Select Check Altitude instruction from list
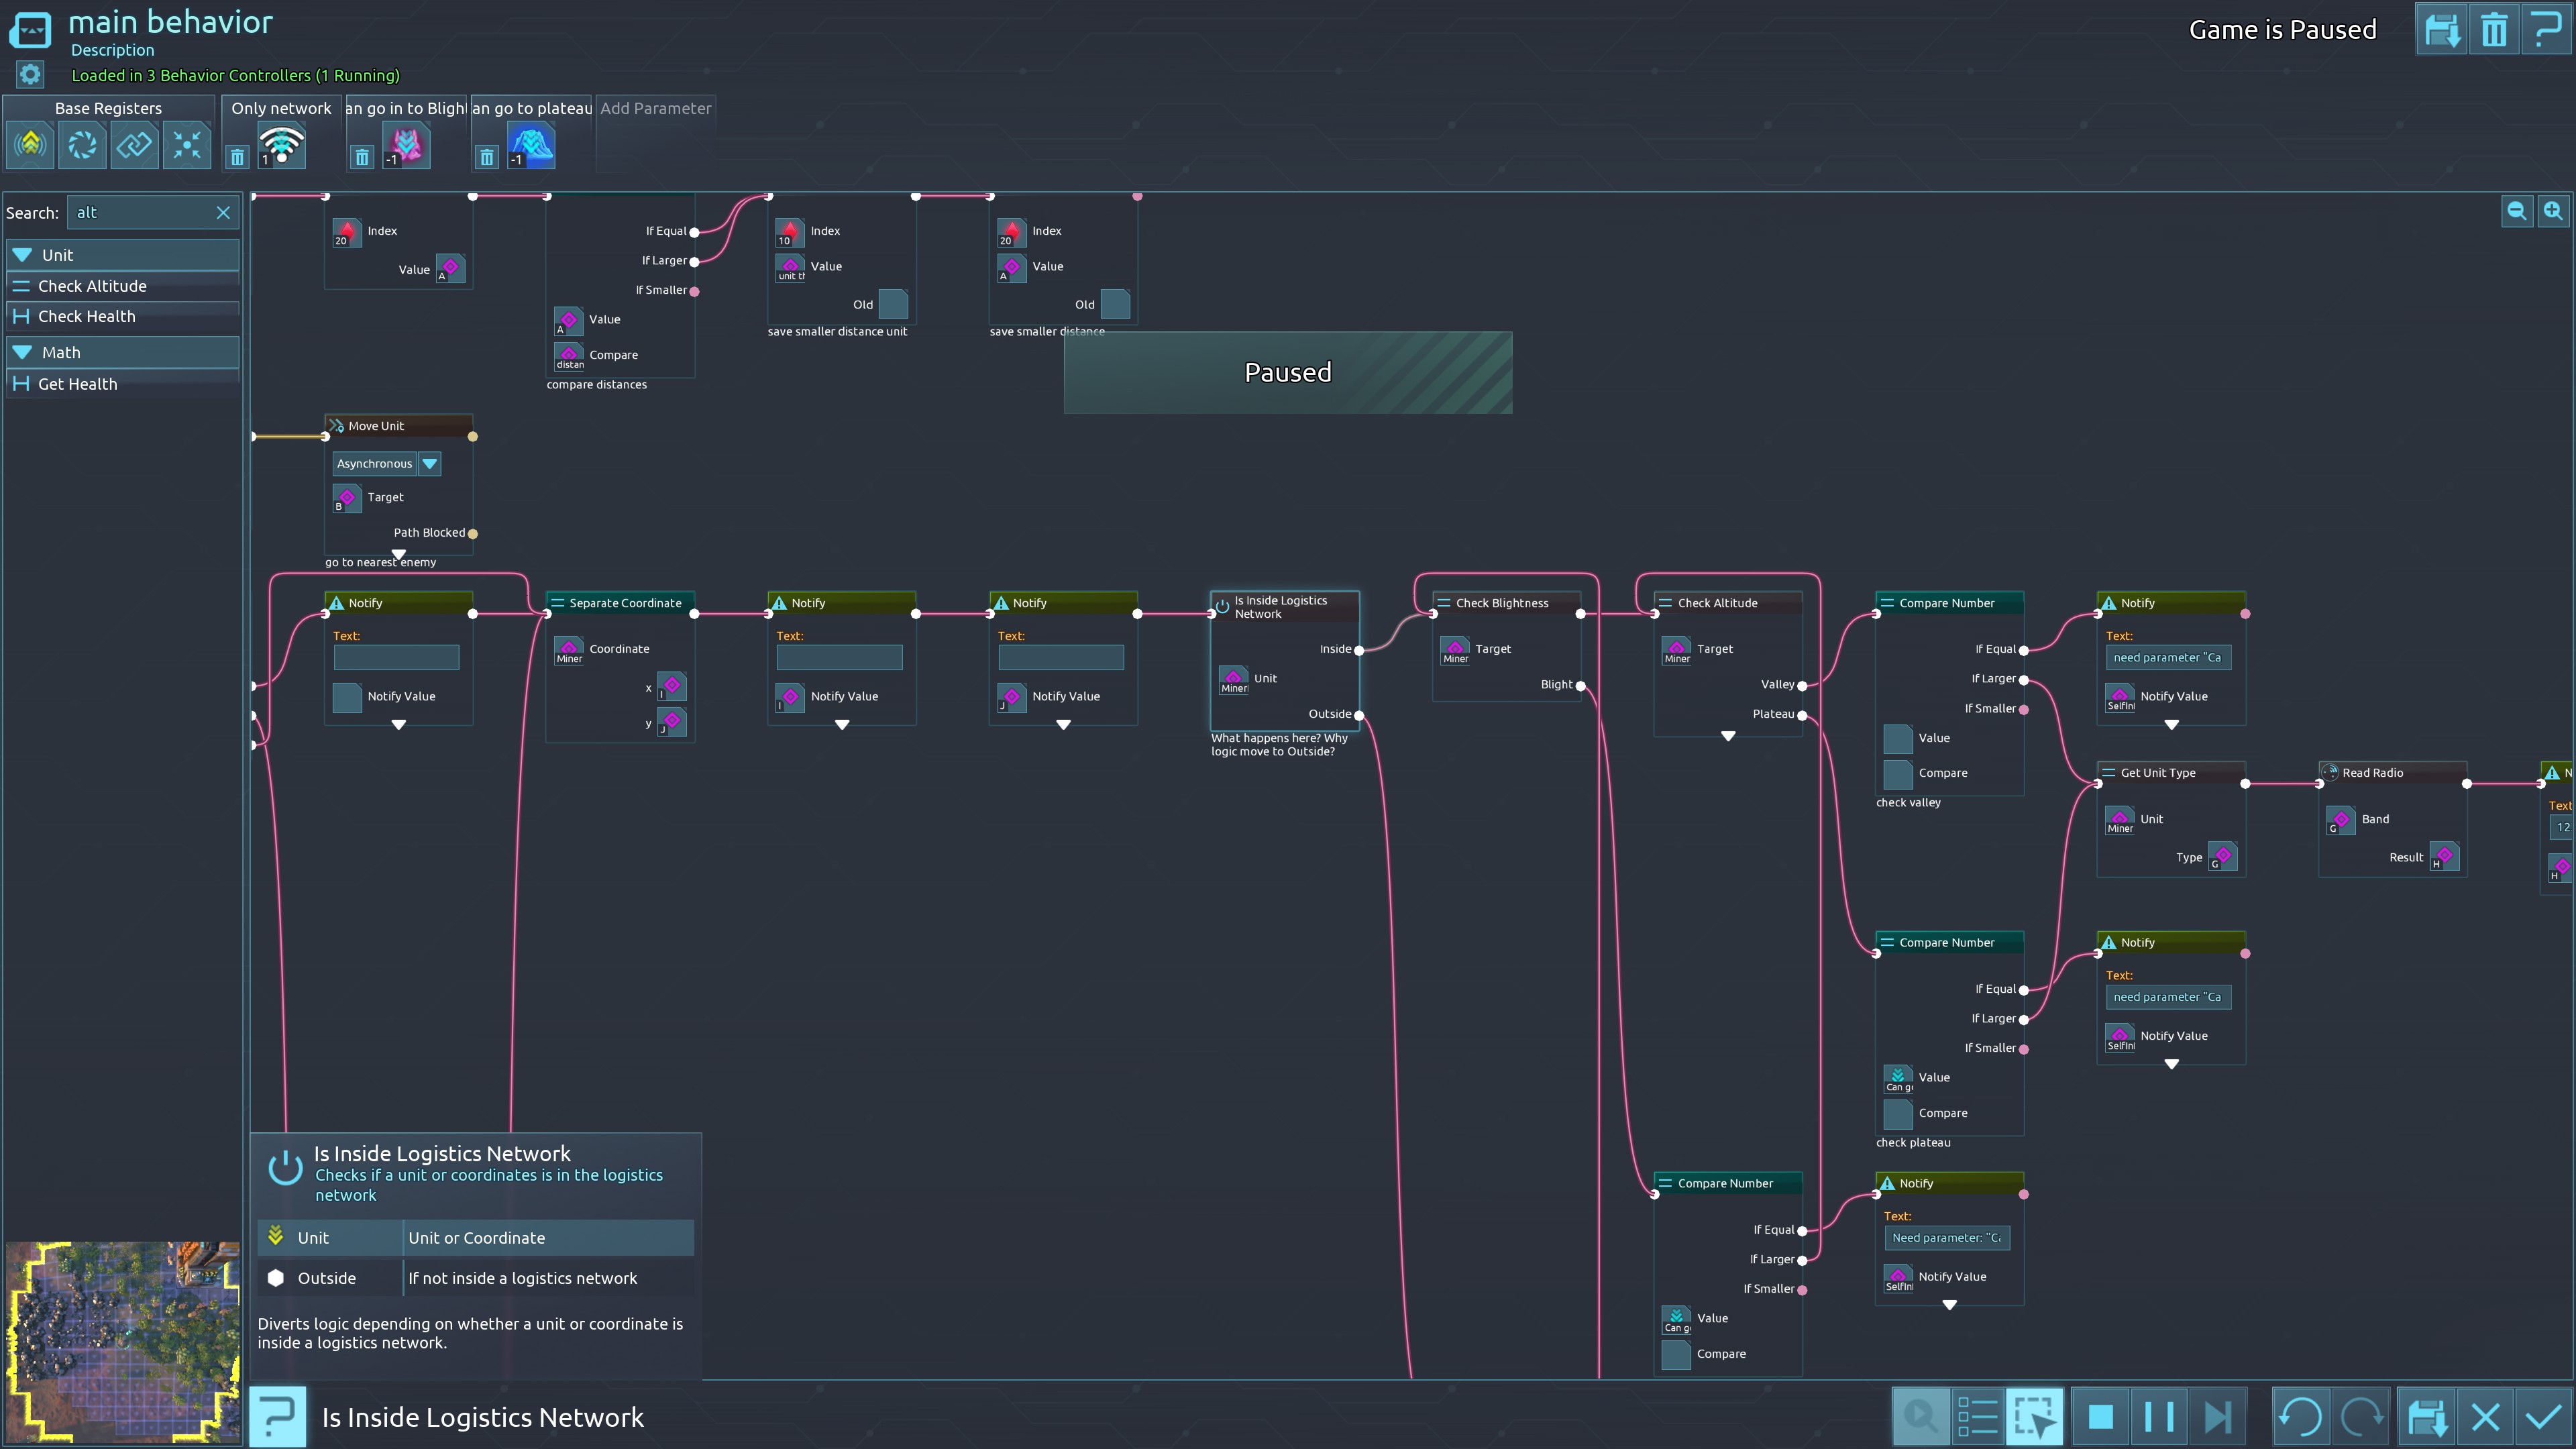The image size is (2576, 1449). 92,286
